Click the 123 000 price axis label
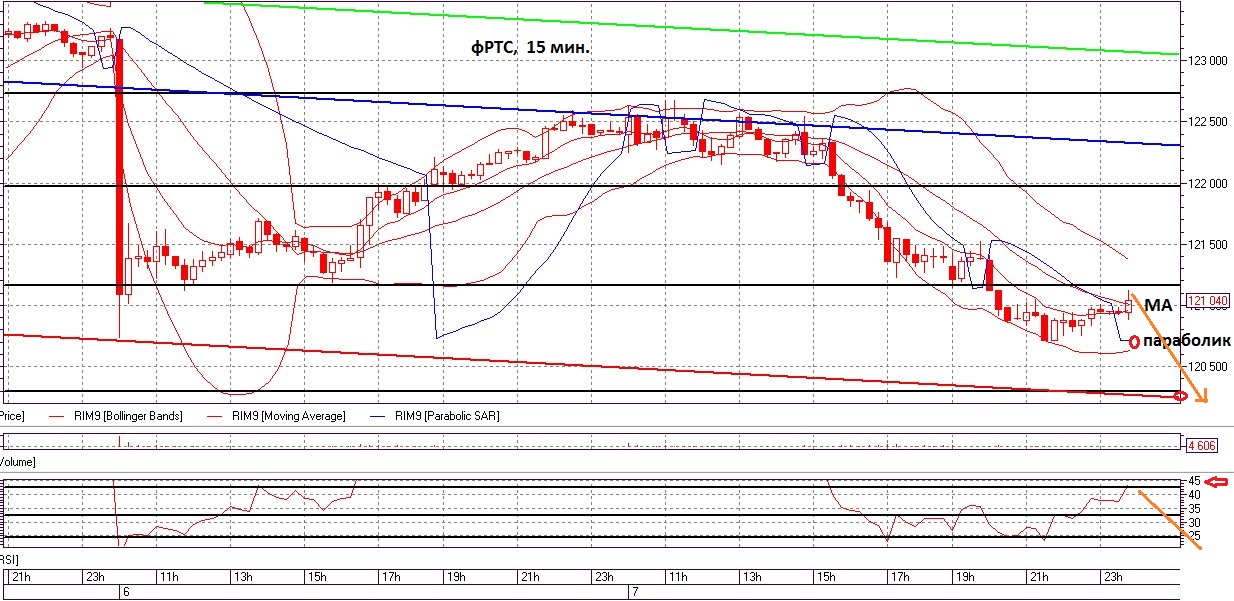Viewport: 1234px width, 601px height. [x=1208, y=61]
